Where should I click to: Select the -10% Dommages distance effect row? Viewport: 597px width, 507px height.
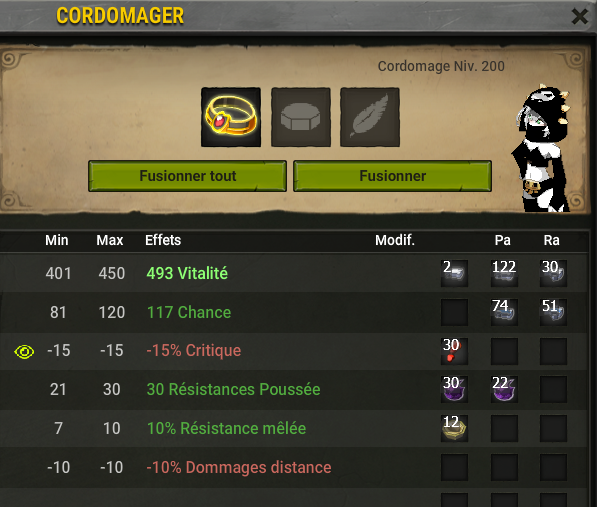(x=293, y=467)
